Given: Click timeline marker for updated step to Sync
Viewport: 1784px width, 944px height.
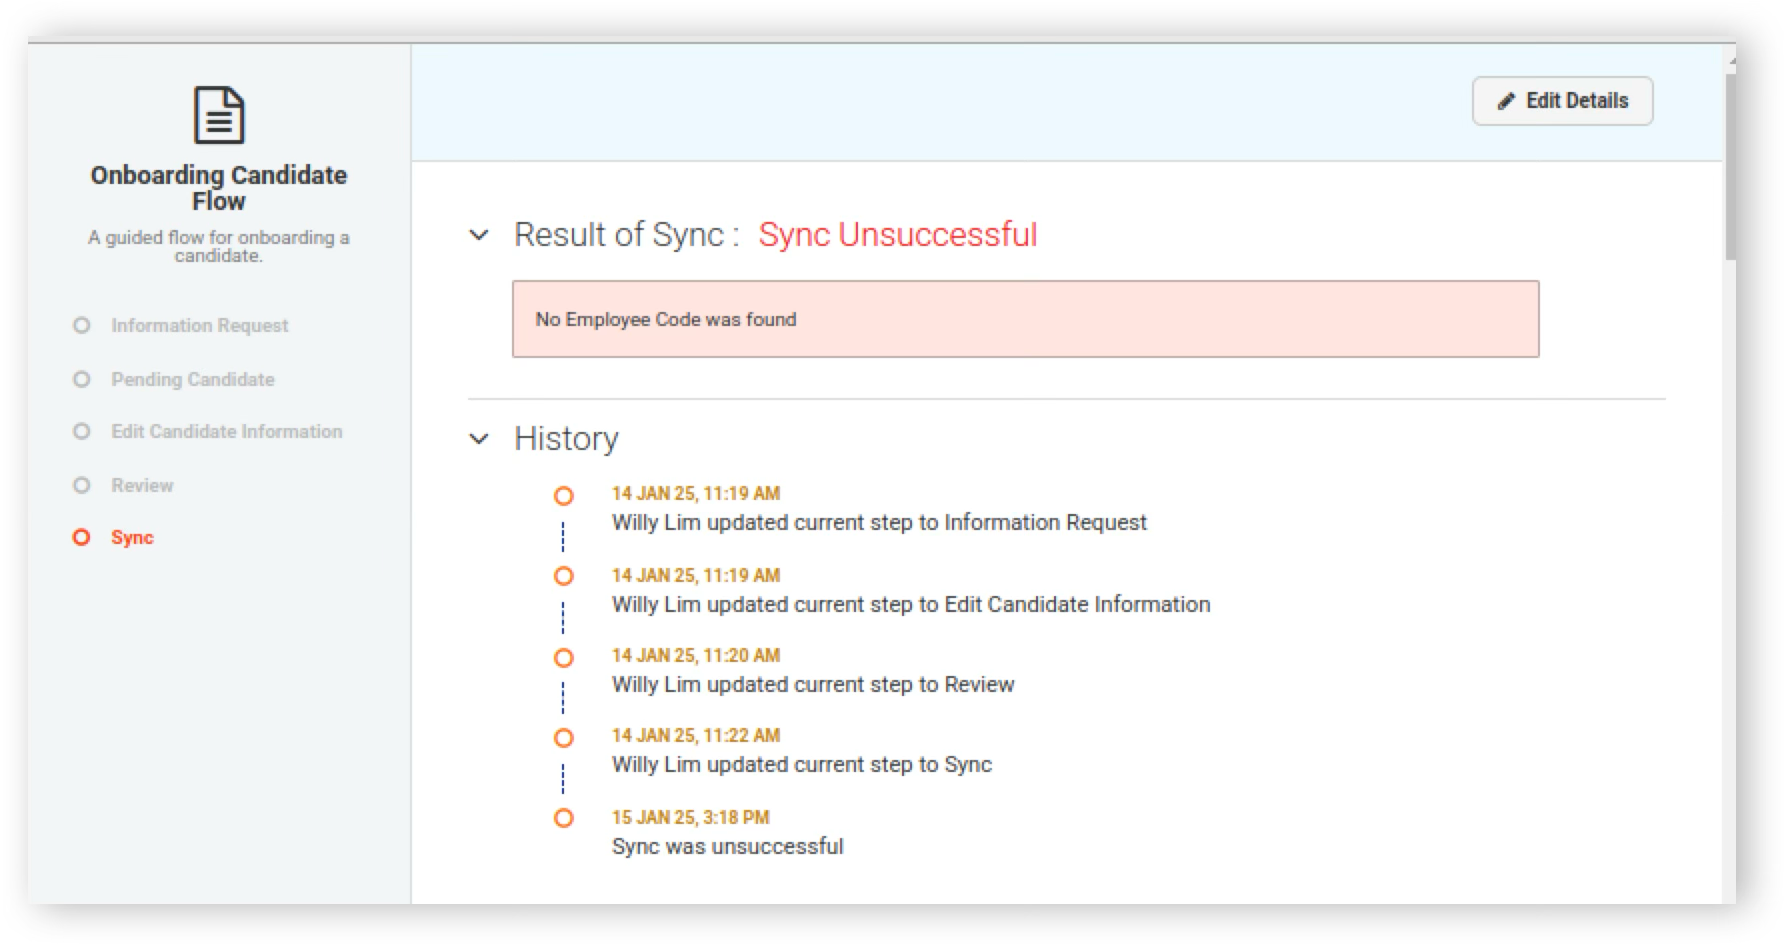Looking at the screenshot, I should 564,738.
